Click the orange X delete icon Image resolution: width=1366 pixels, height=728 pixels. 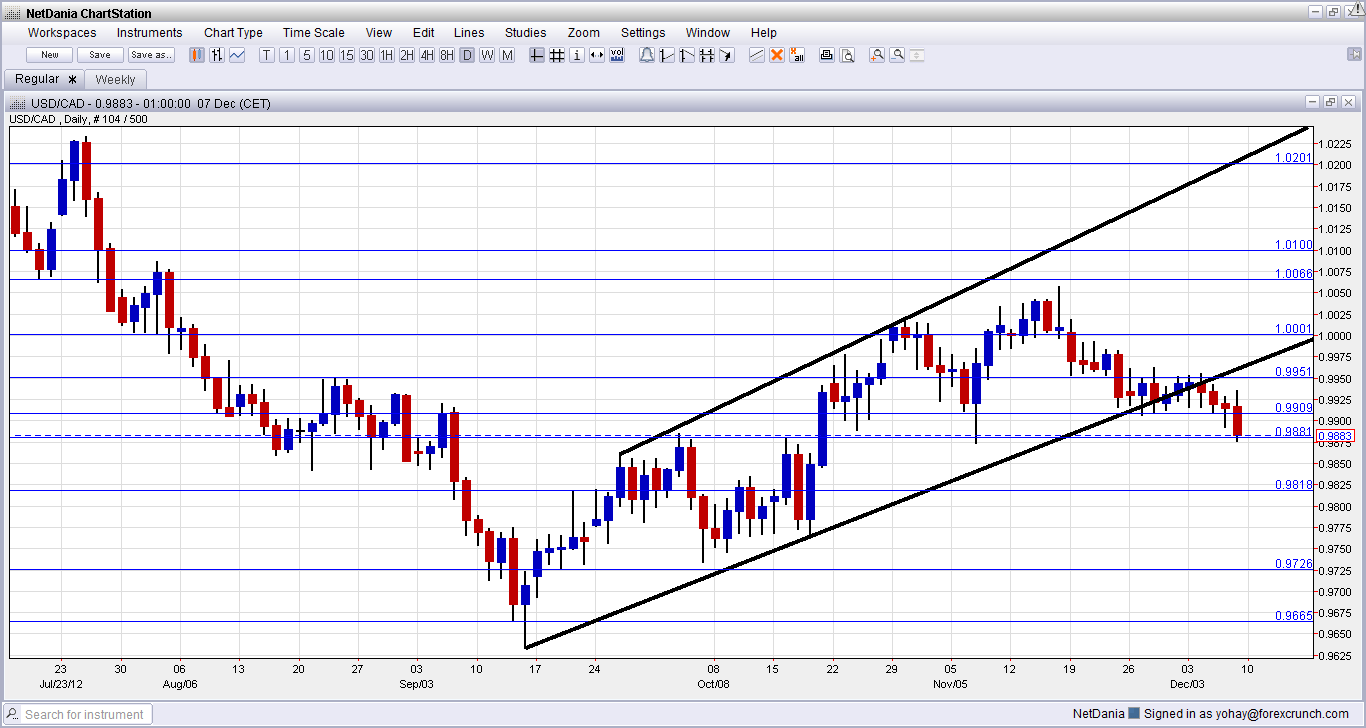(x=776, y=55)
